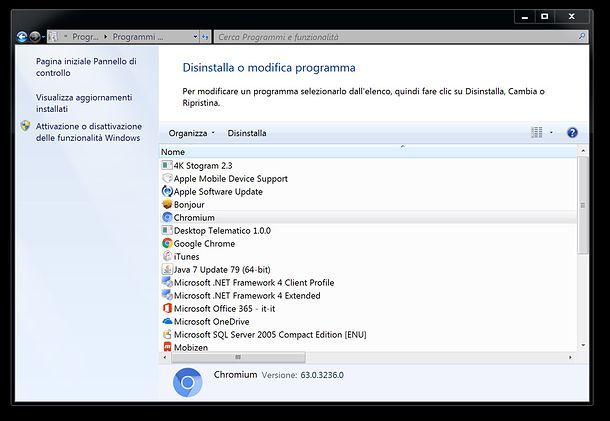The image size is (610, 421).
Task: Click the forward navigation arrow
Action: coord(35,37)
